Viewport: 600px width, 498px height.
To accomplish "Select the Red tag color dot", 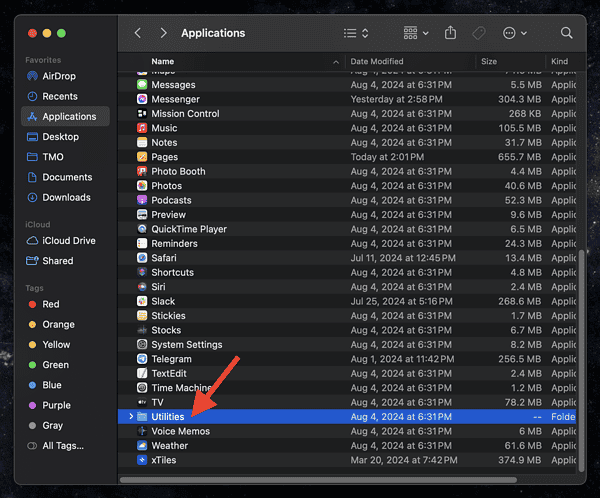I will tap(33, 304).
